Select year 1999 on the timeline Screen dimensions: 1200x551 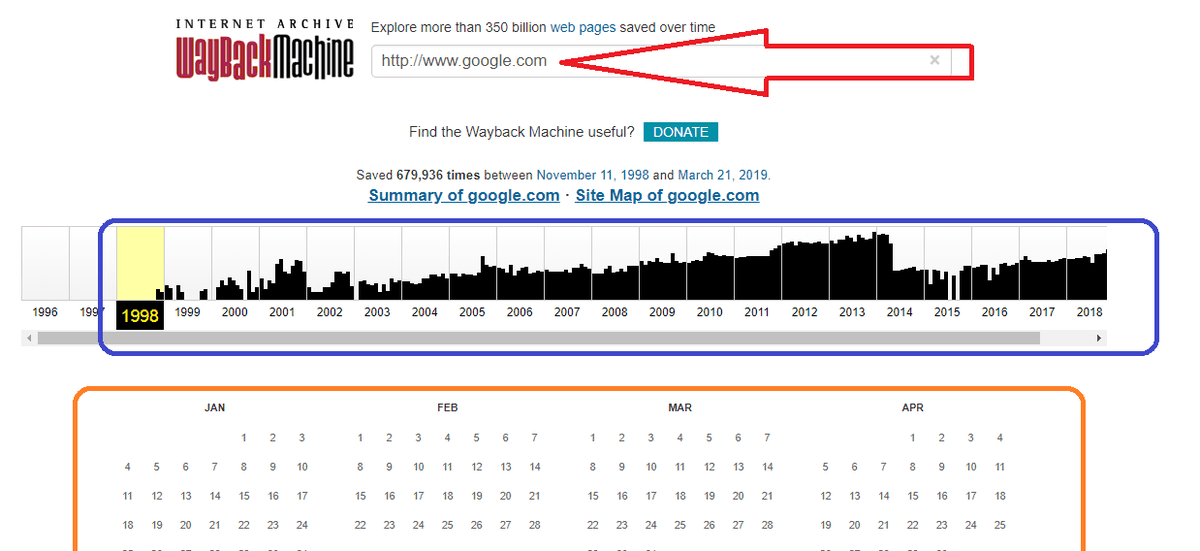click(x=188, y=312)
